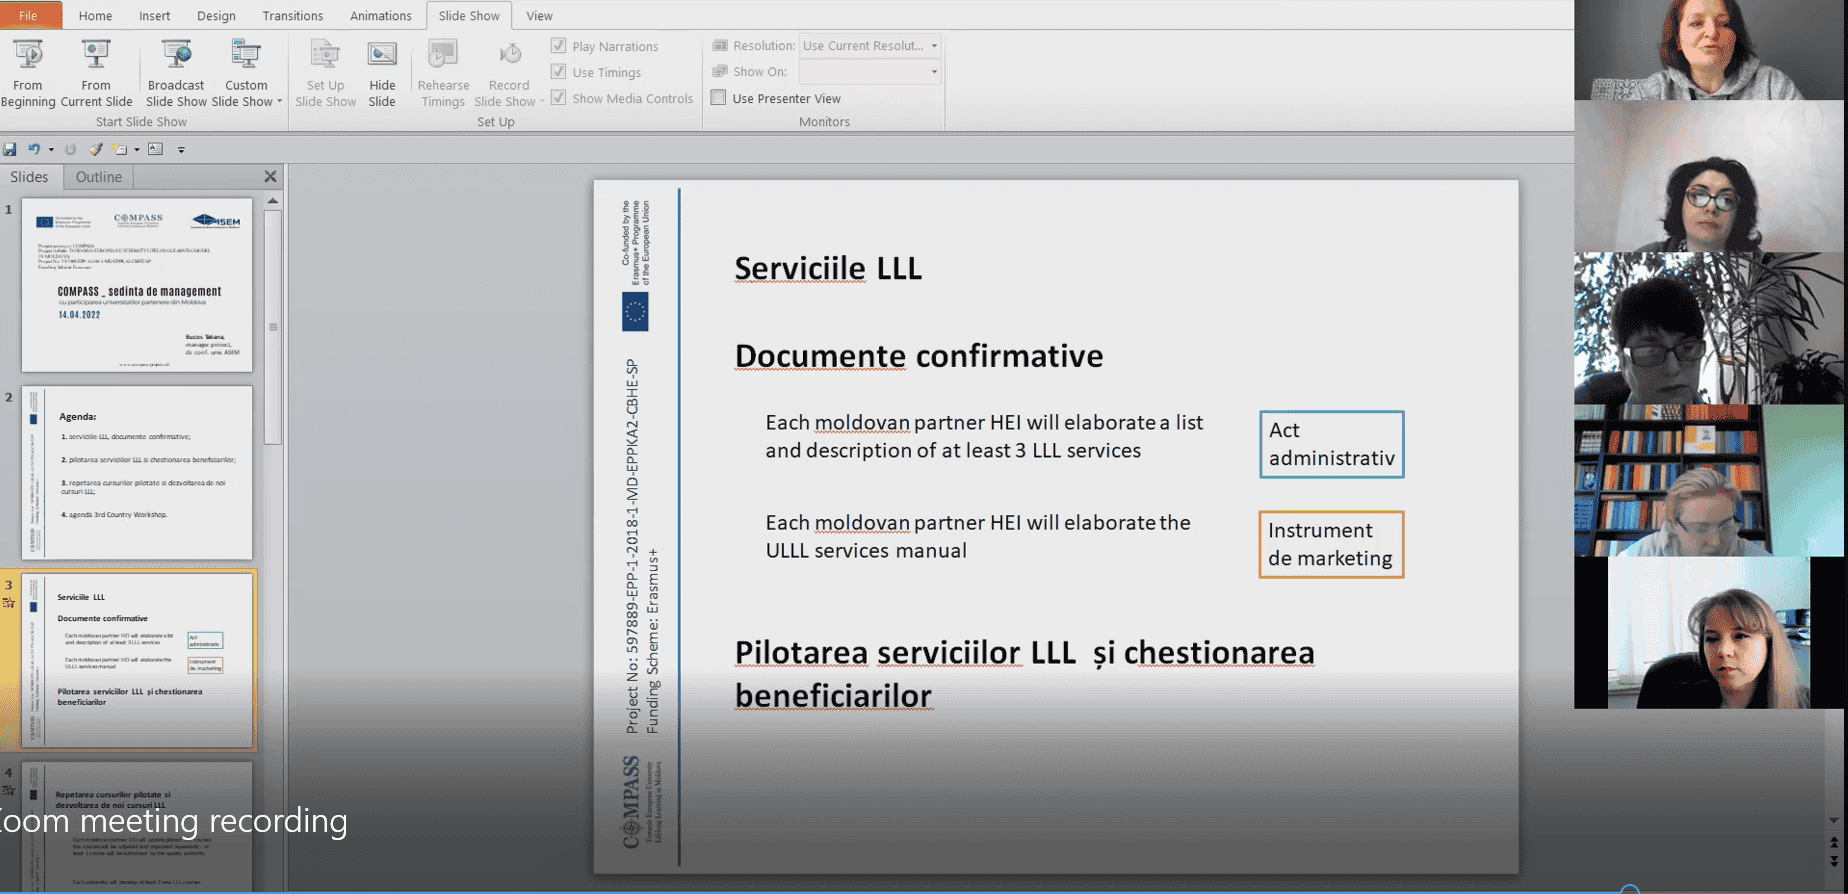Click the vertical "Project No" sidebar text
The width and height of the screenshot is (1848, 894).
(632, 546)
